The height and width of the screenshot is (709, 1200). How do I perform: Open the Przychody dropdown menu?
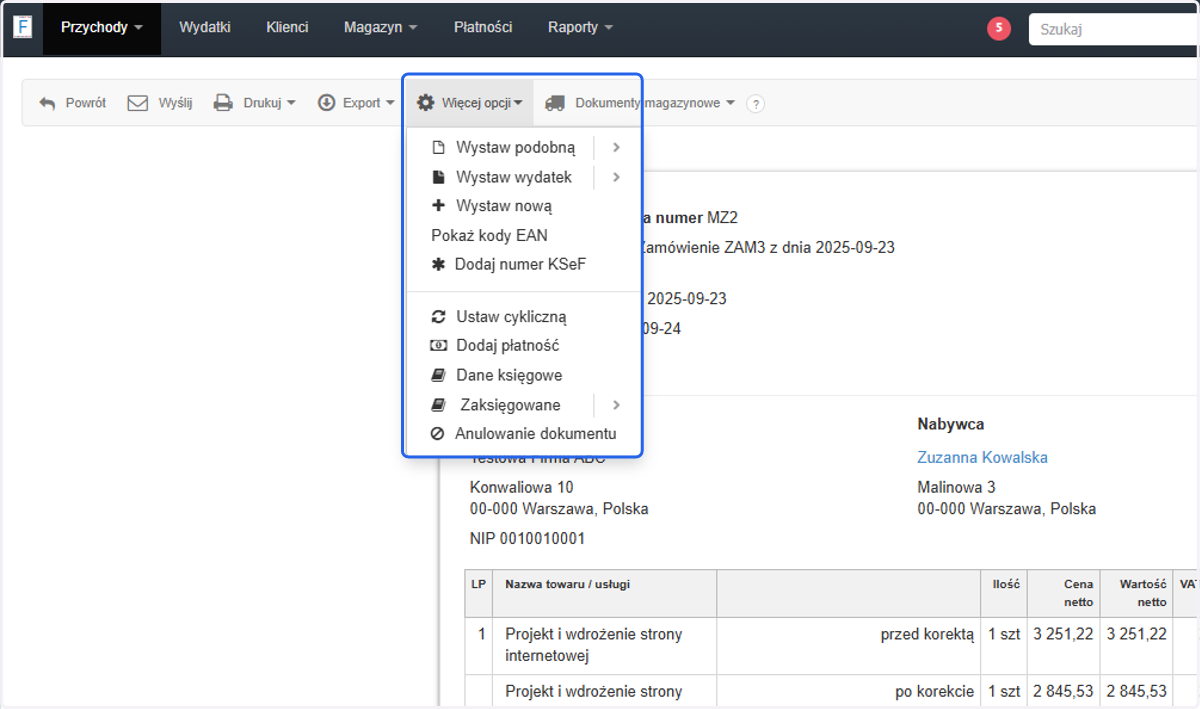(102, 28)
